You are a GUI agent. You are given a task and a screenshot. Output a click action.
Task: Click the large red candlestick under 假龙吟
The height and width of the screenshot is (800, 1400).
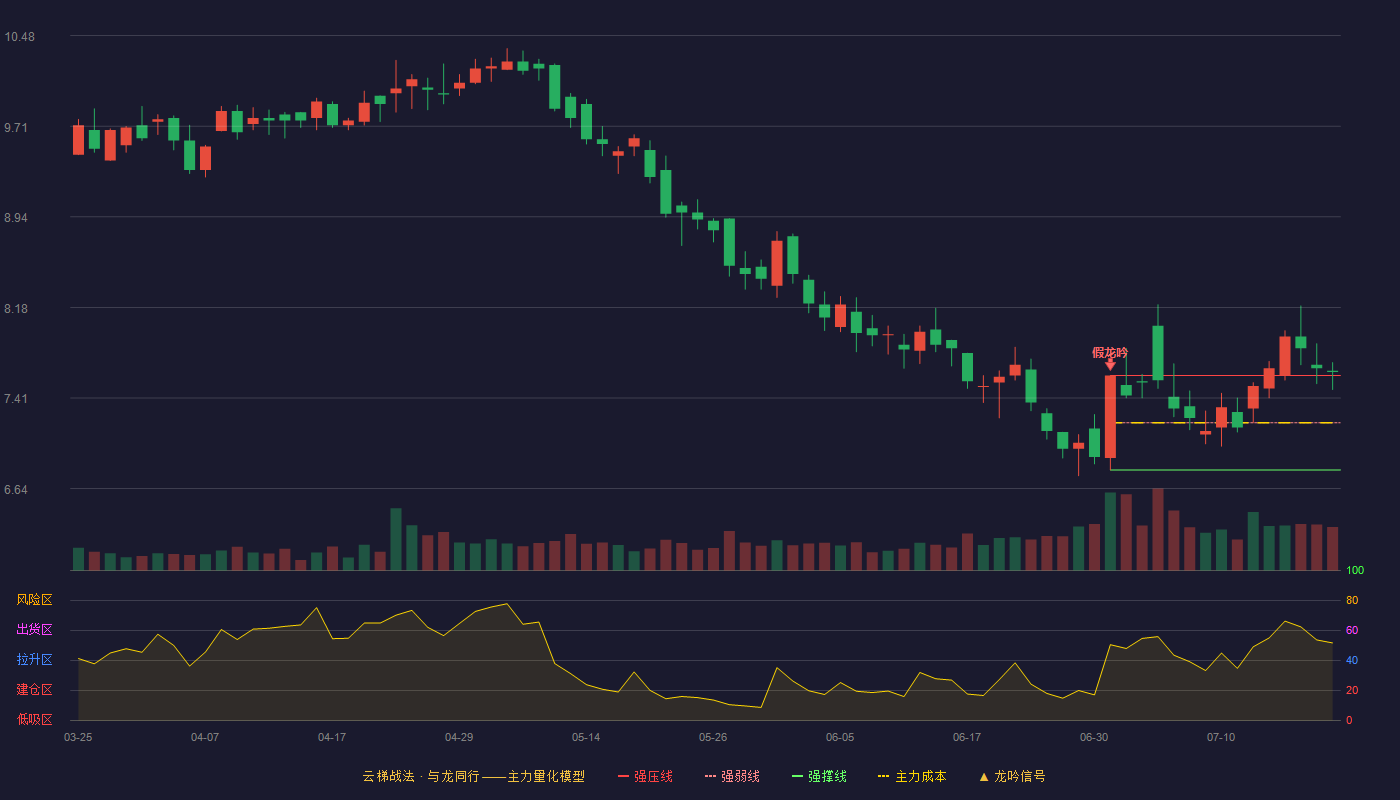[x=1110, y=417]
